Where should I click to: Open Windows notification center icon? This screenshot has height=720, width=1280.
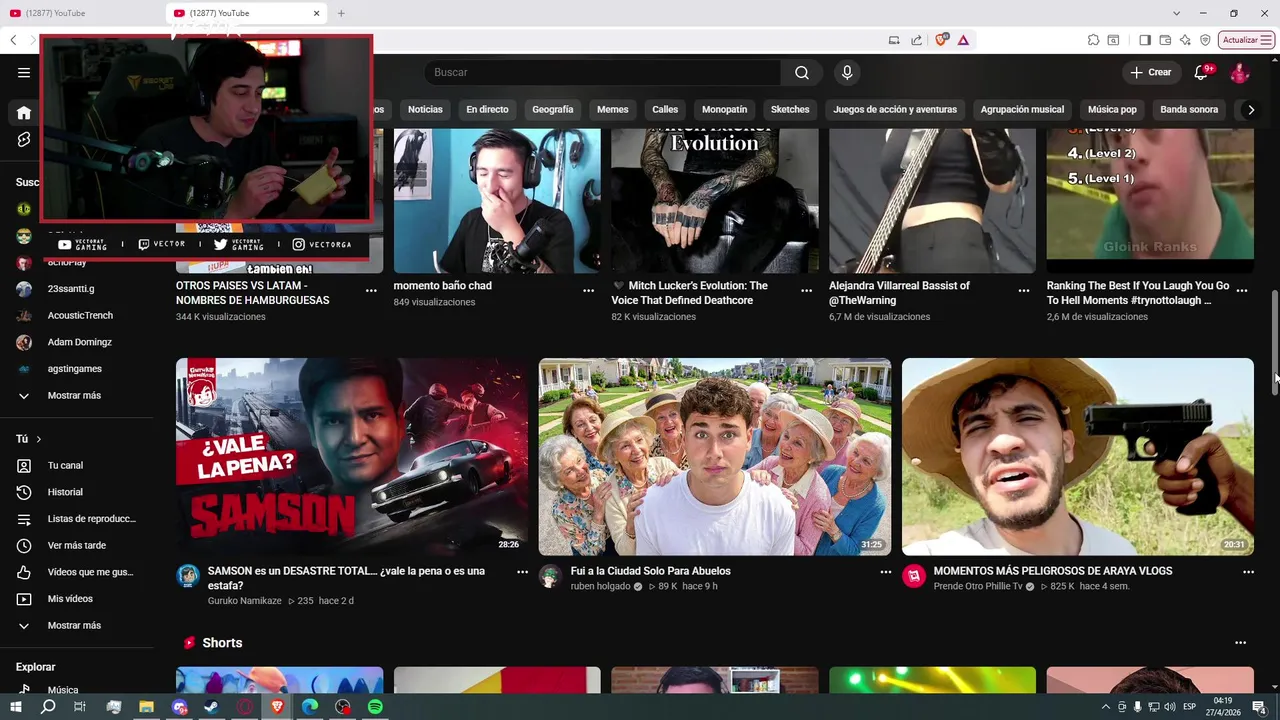[1259, 707]
